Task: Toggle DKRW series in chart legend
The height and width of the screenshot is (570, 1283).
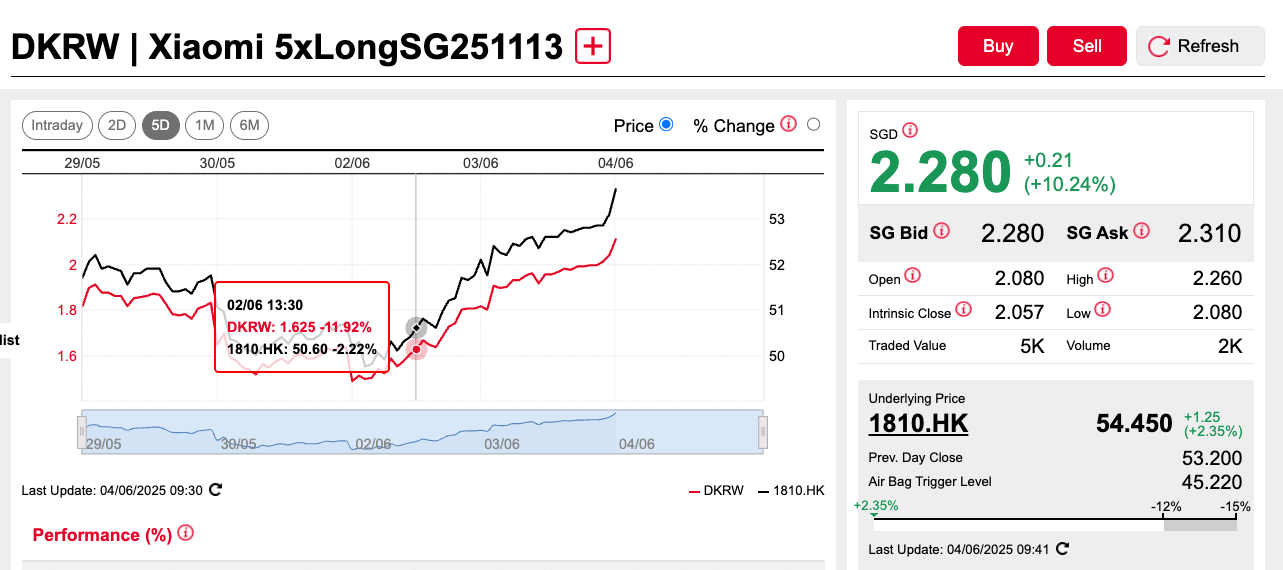Action: (716, 490)
